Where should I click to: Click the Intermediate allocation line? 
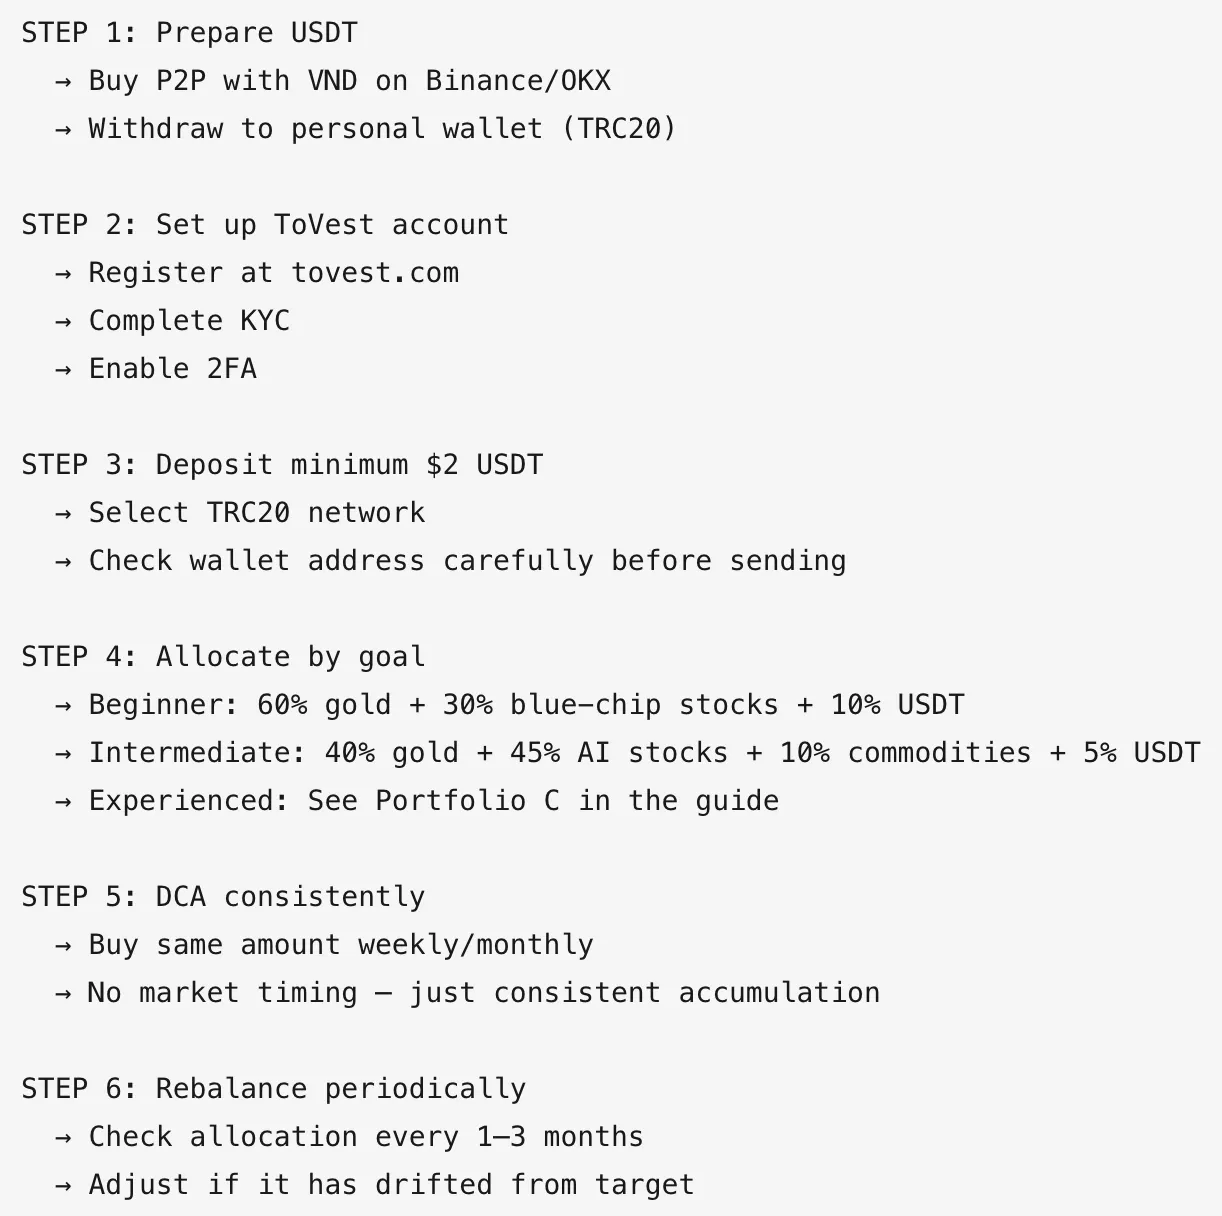[x=627, y=752]
